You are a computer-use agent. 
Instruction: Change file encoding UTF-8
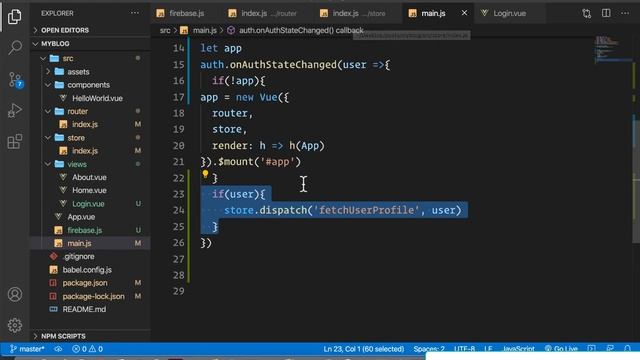click(x=464, y=349)
